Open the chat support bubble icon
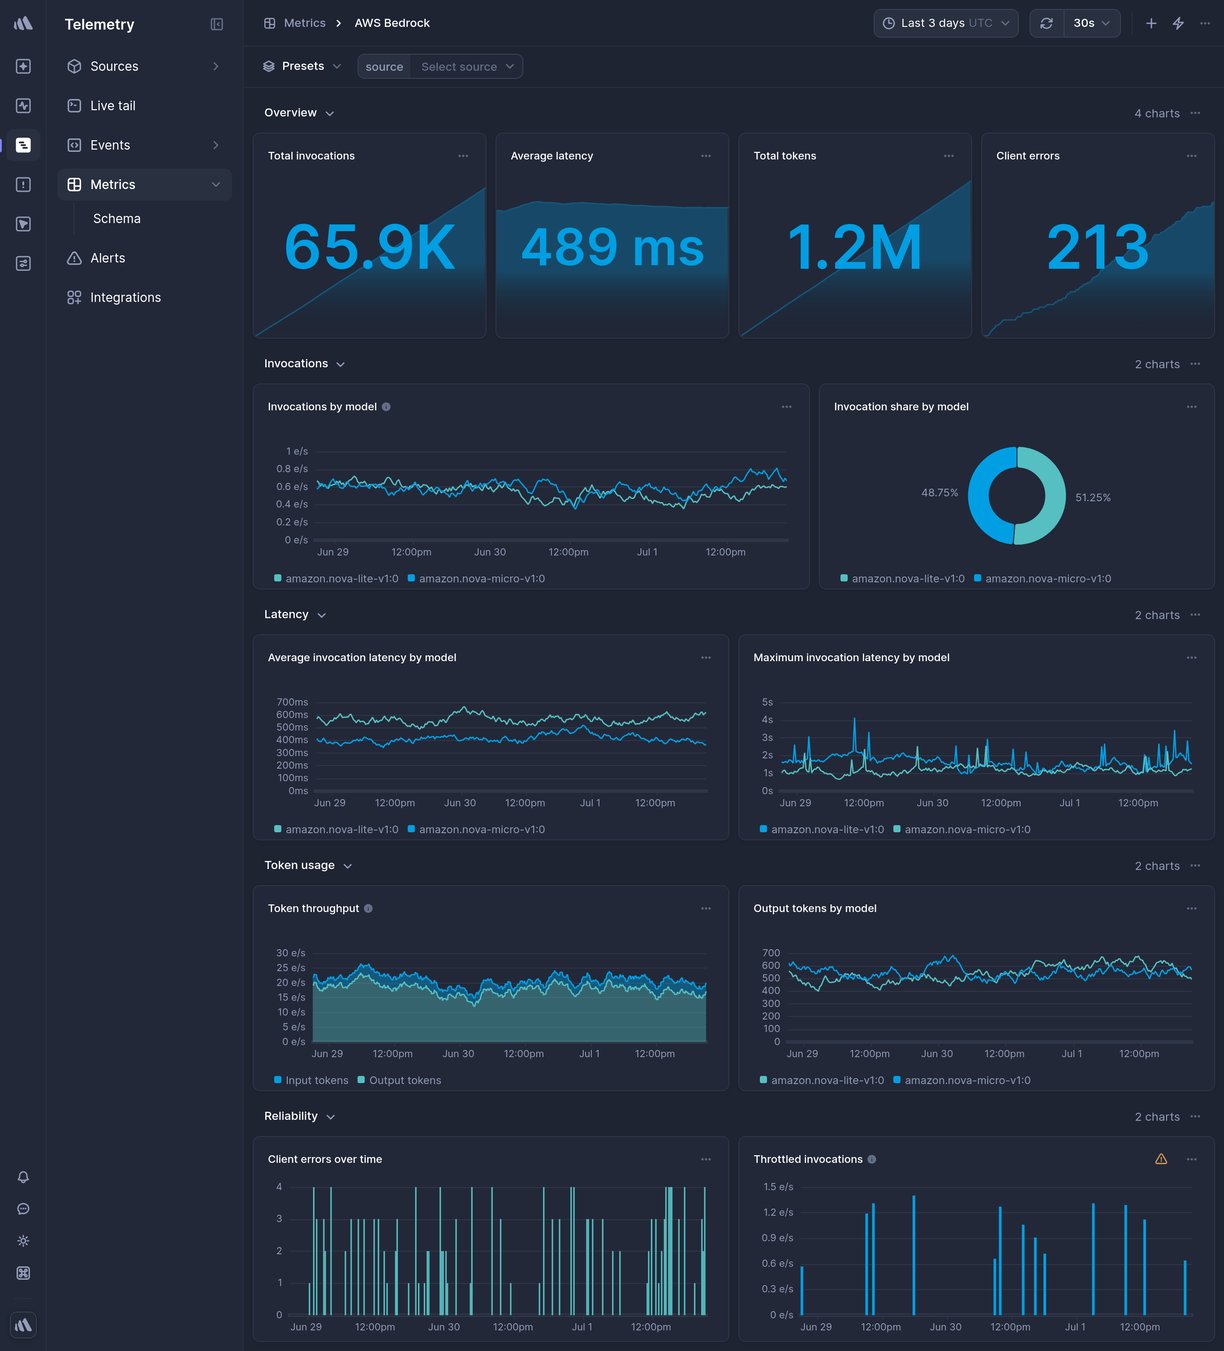1224x1351 pixels. point(23,1209)
